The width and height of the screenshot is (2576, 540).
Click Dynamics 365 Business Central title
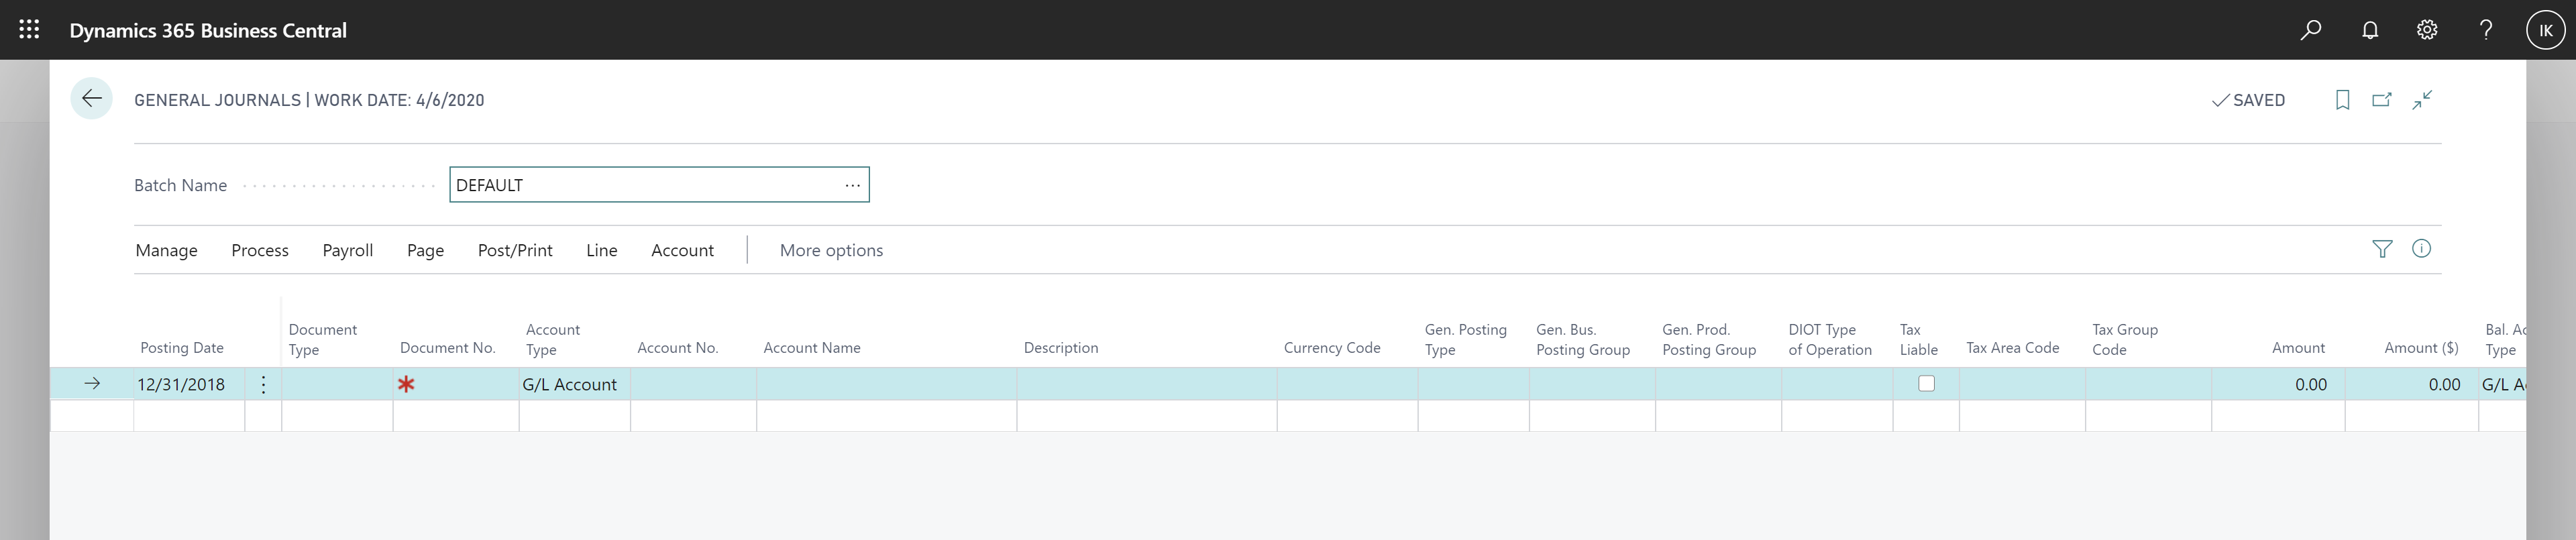click(208, 30)
